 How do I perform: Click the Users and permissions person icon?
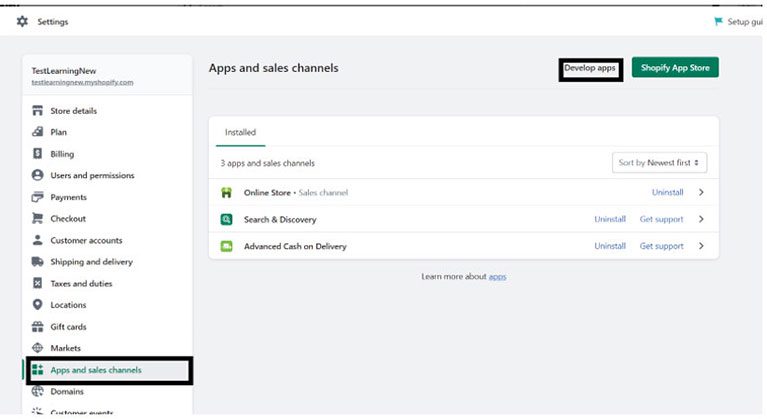point(38,175)
